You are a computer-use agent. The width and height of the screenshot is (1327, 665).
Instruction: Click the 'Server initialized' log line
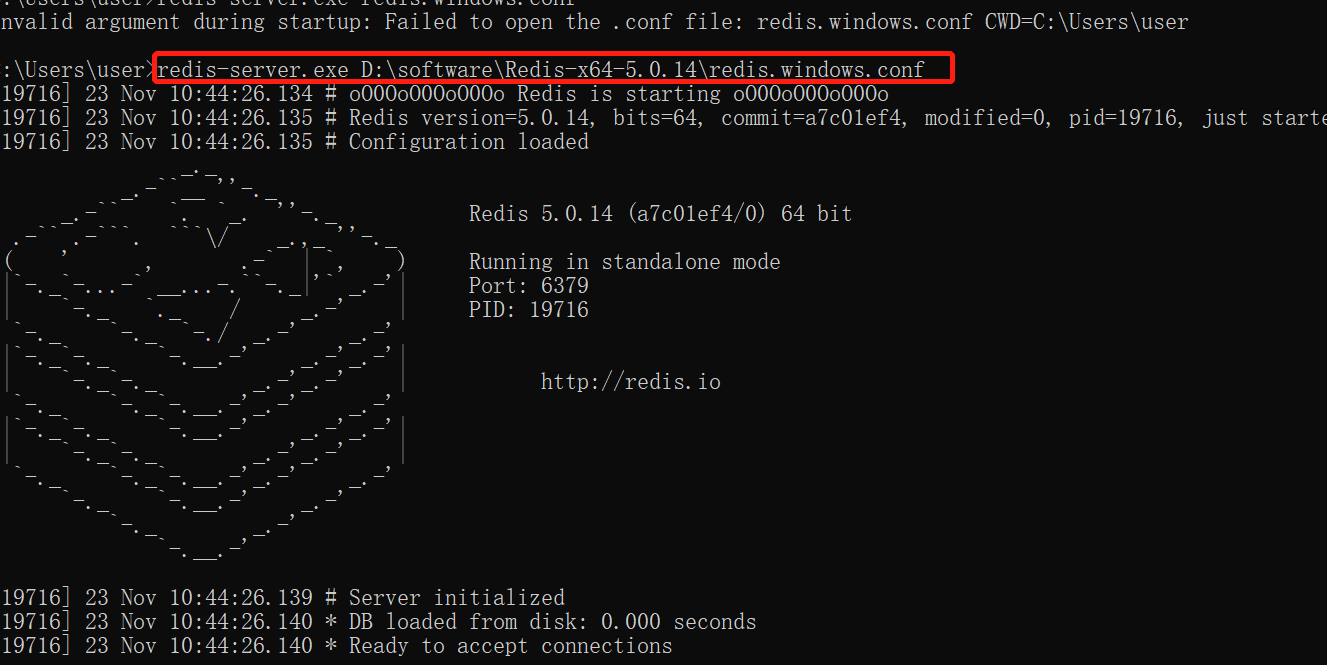click(x=283, y=598)
